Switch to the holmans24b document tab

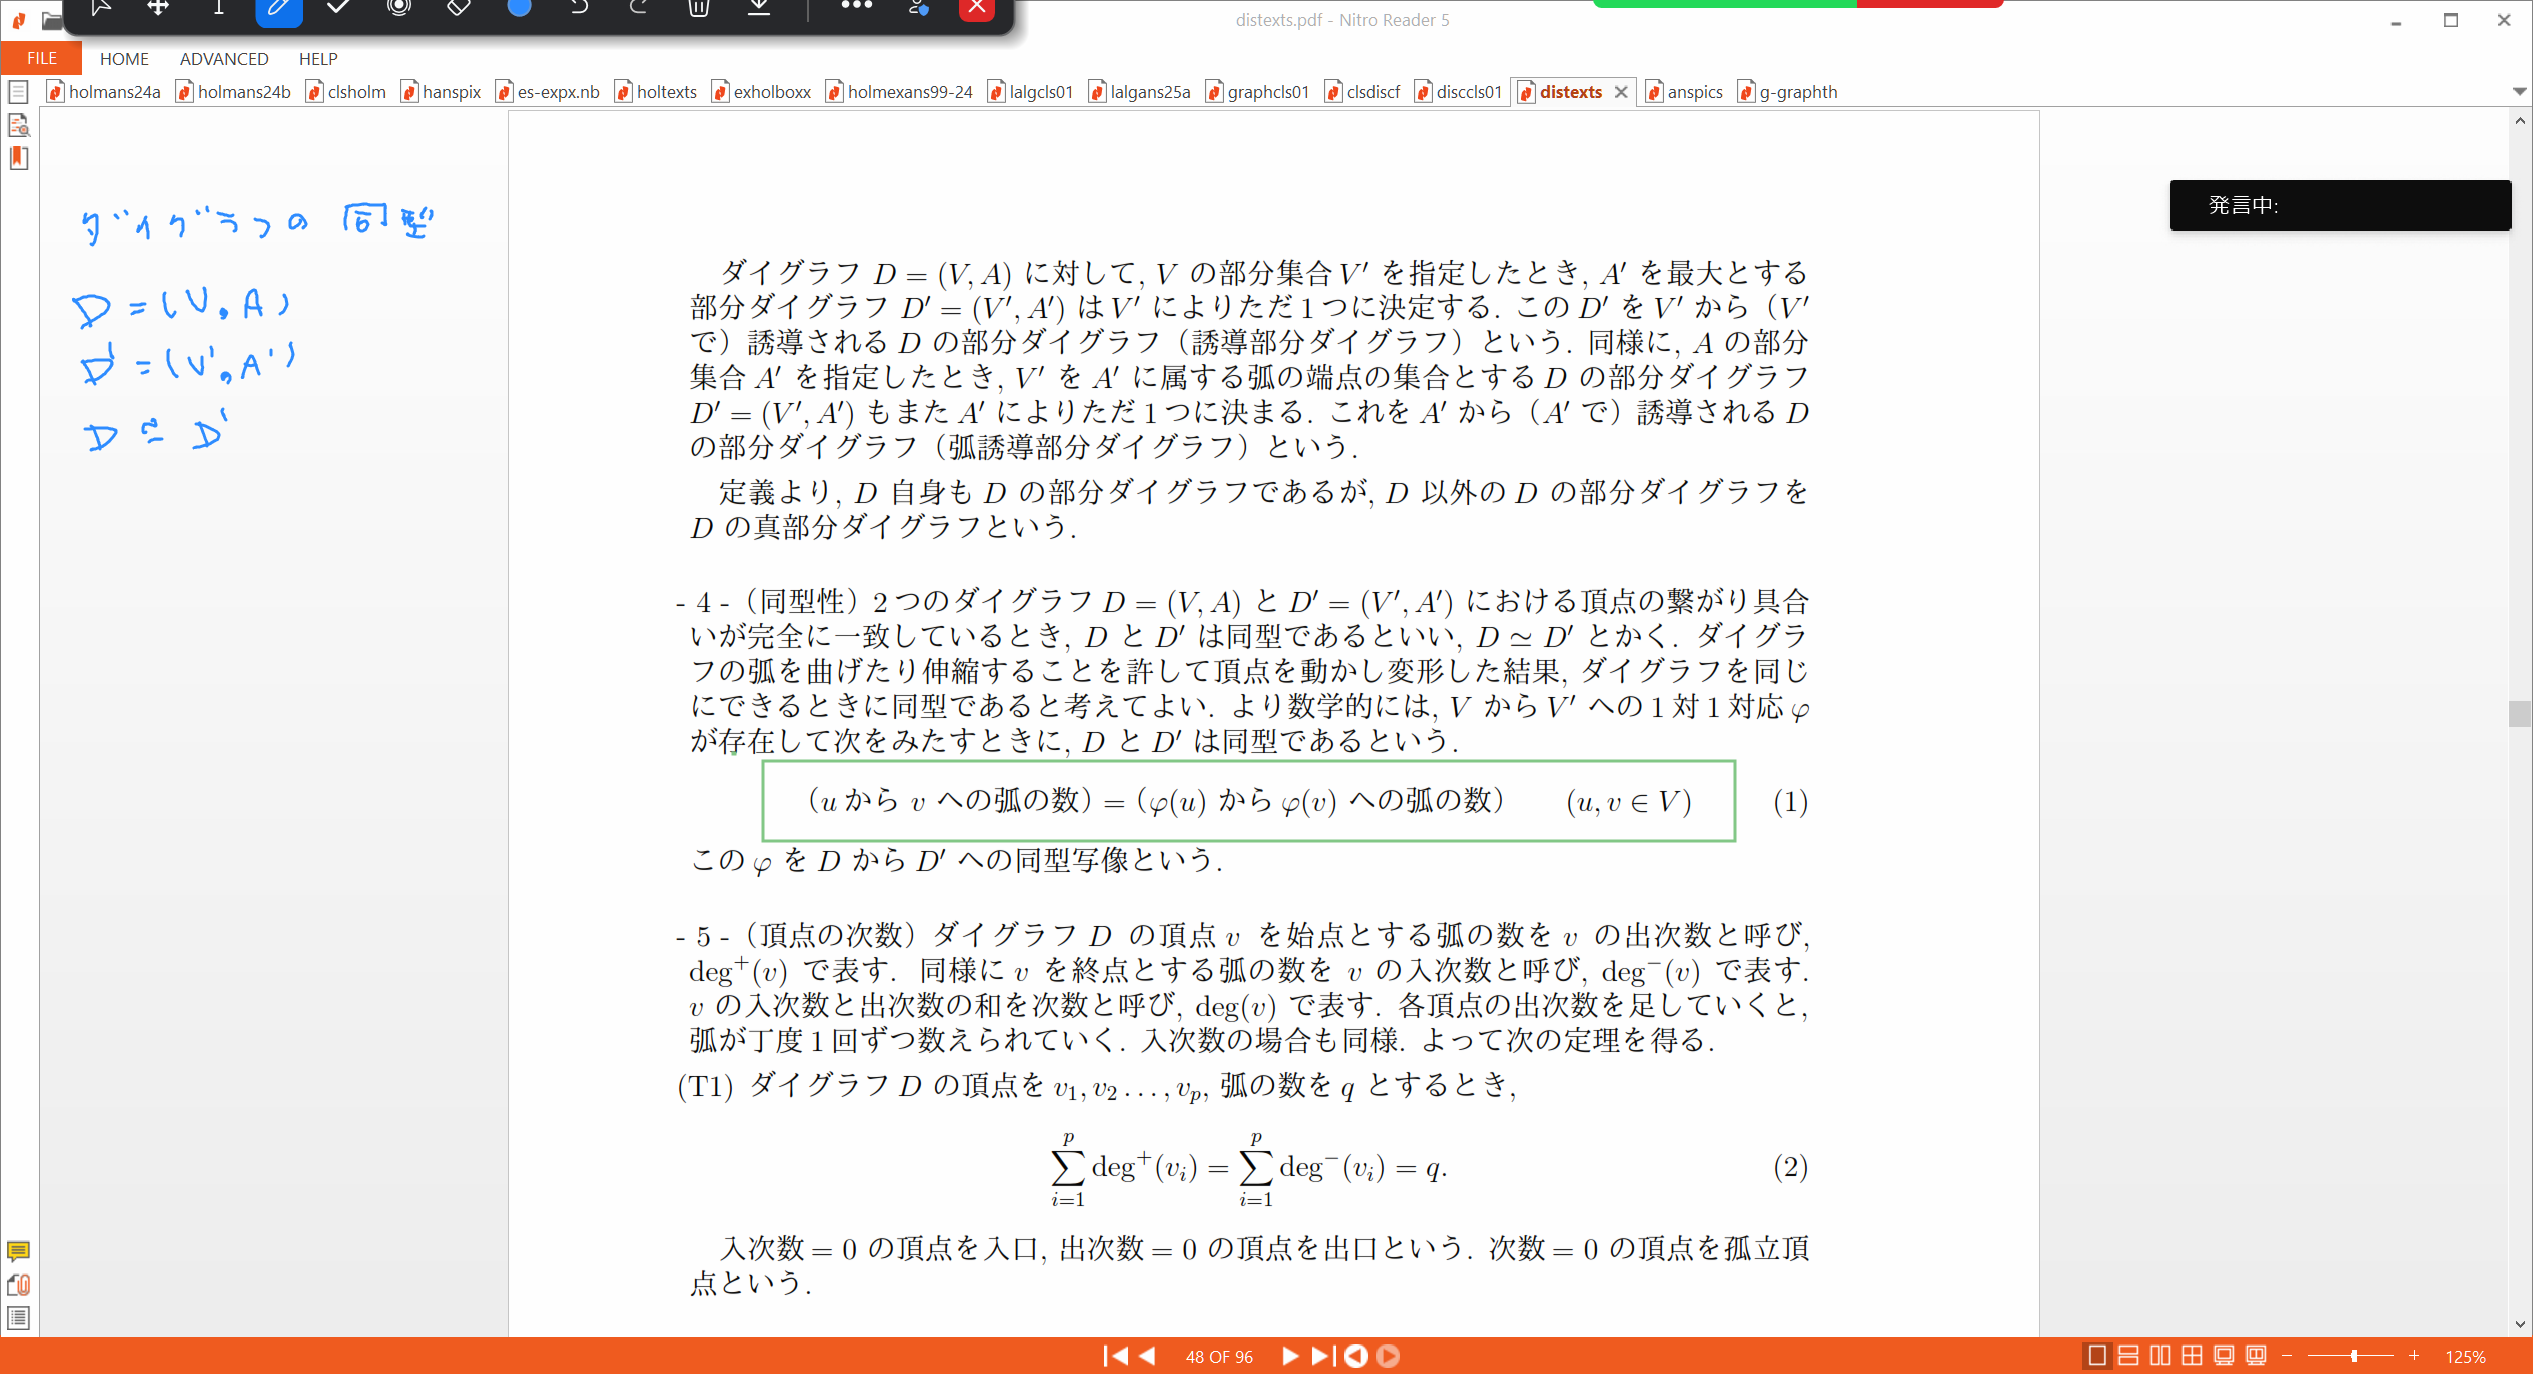click(x=233, y=92)
